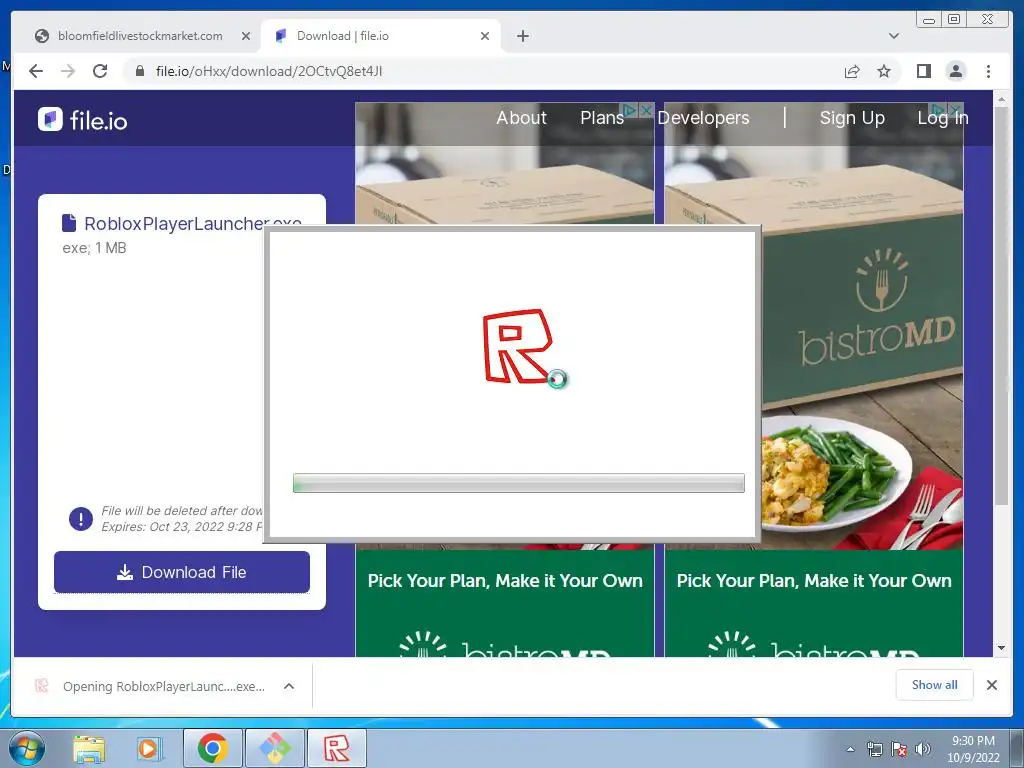Select the Download | file.io tab
This screenshot has width=1024, height=768.
pos(381,36)
